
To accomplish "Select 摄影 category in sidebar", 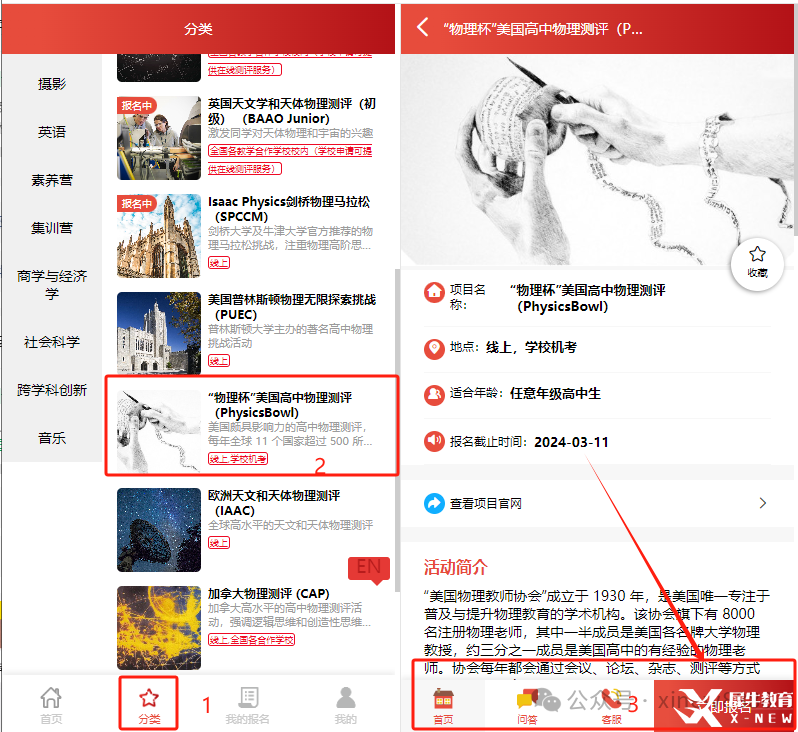I will pyautogui.click(x=51, y=84).
